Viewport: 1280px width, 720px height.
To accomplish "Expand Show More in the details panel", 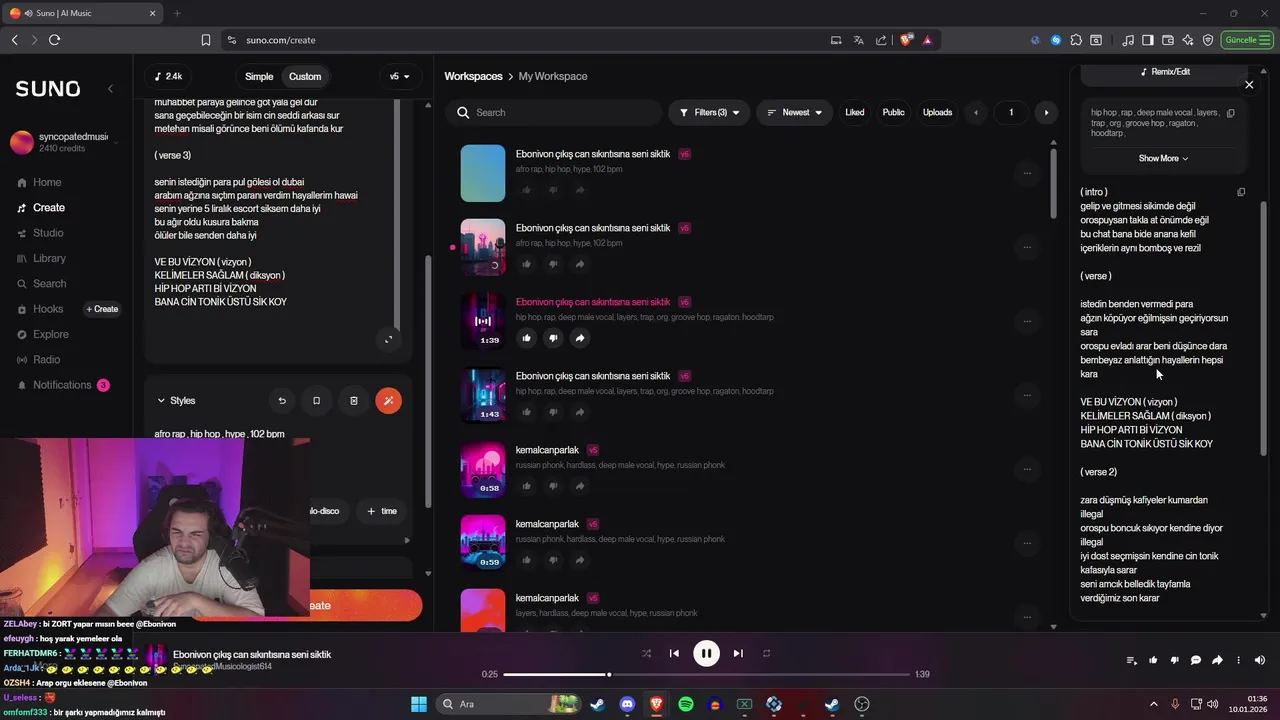I will coord(1163,158).
